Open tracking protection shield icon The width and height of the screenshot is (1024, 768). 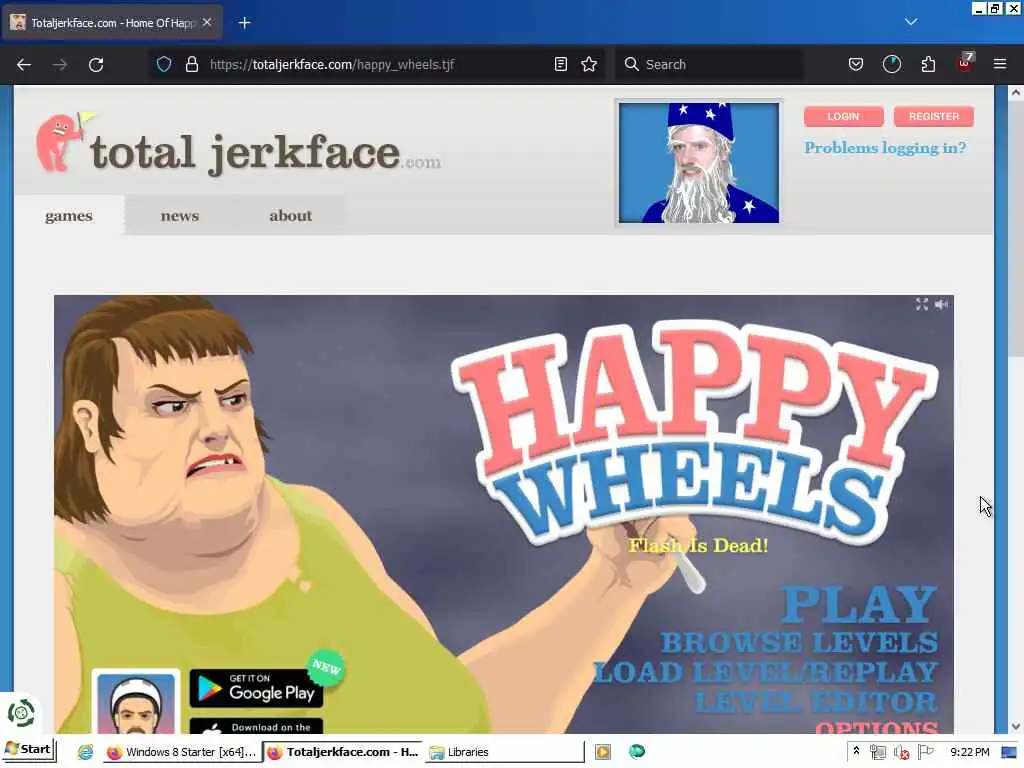coord(164,64)
